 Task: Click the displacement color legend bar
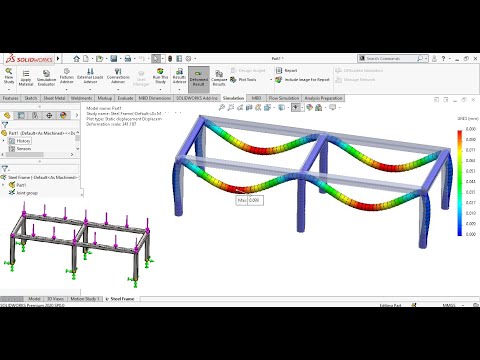(460, 183)
